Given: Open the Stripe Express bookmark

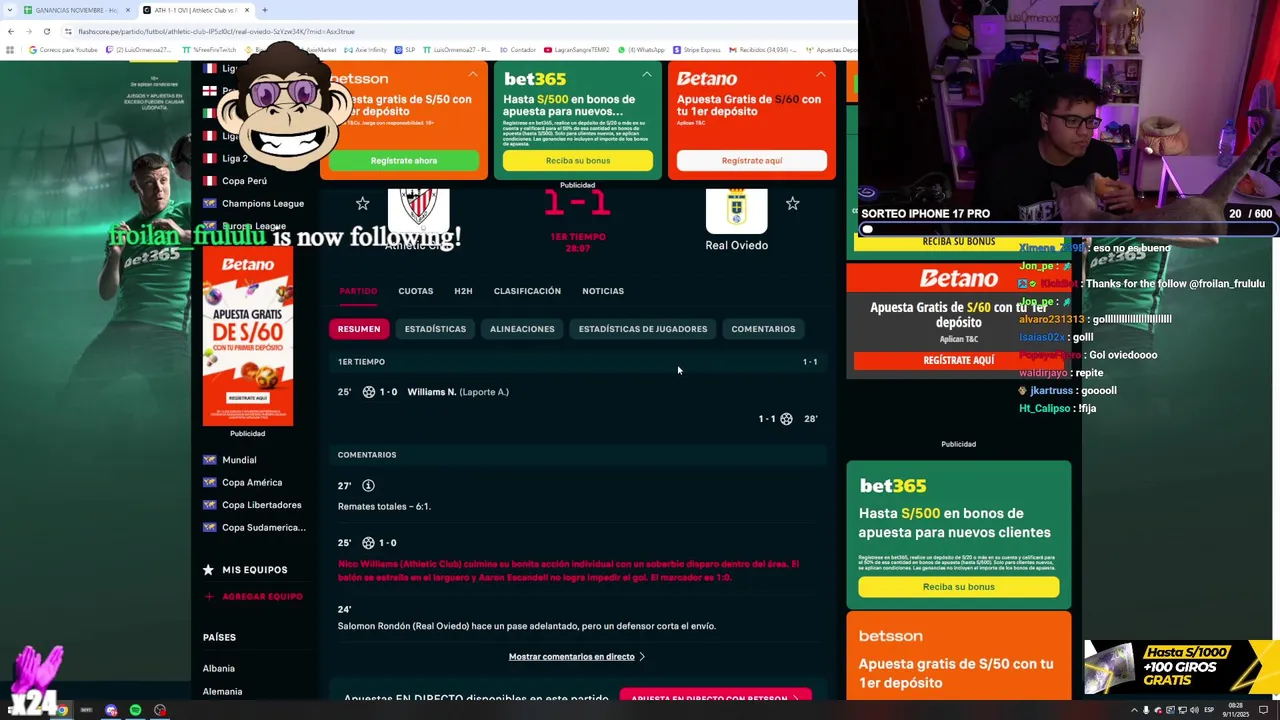Looking at the screenshot, I should [697, 50].
